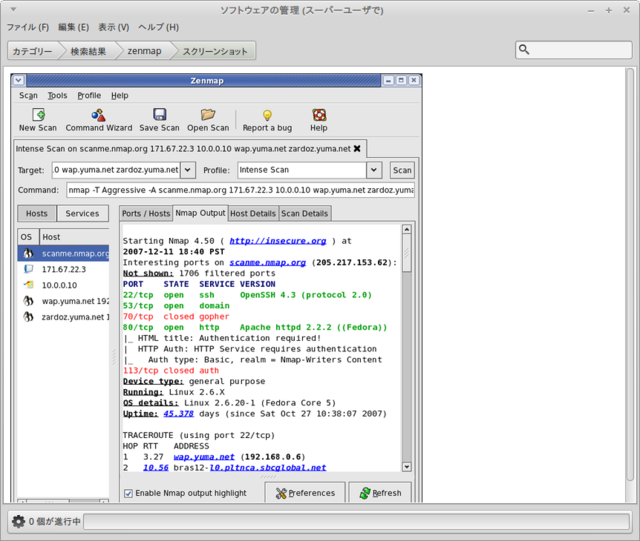Click the wap.yuma.net traceroute link
The image size is (640, 541).
(204, 457)
